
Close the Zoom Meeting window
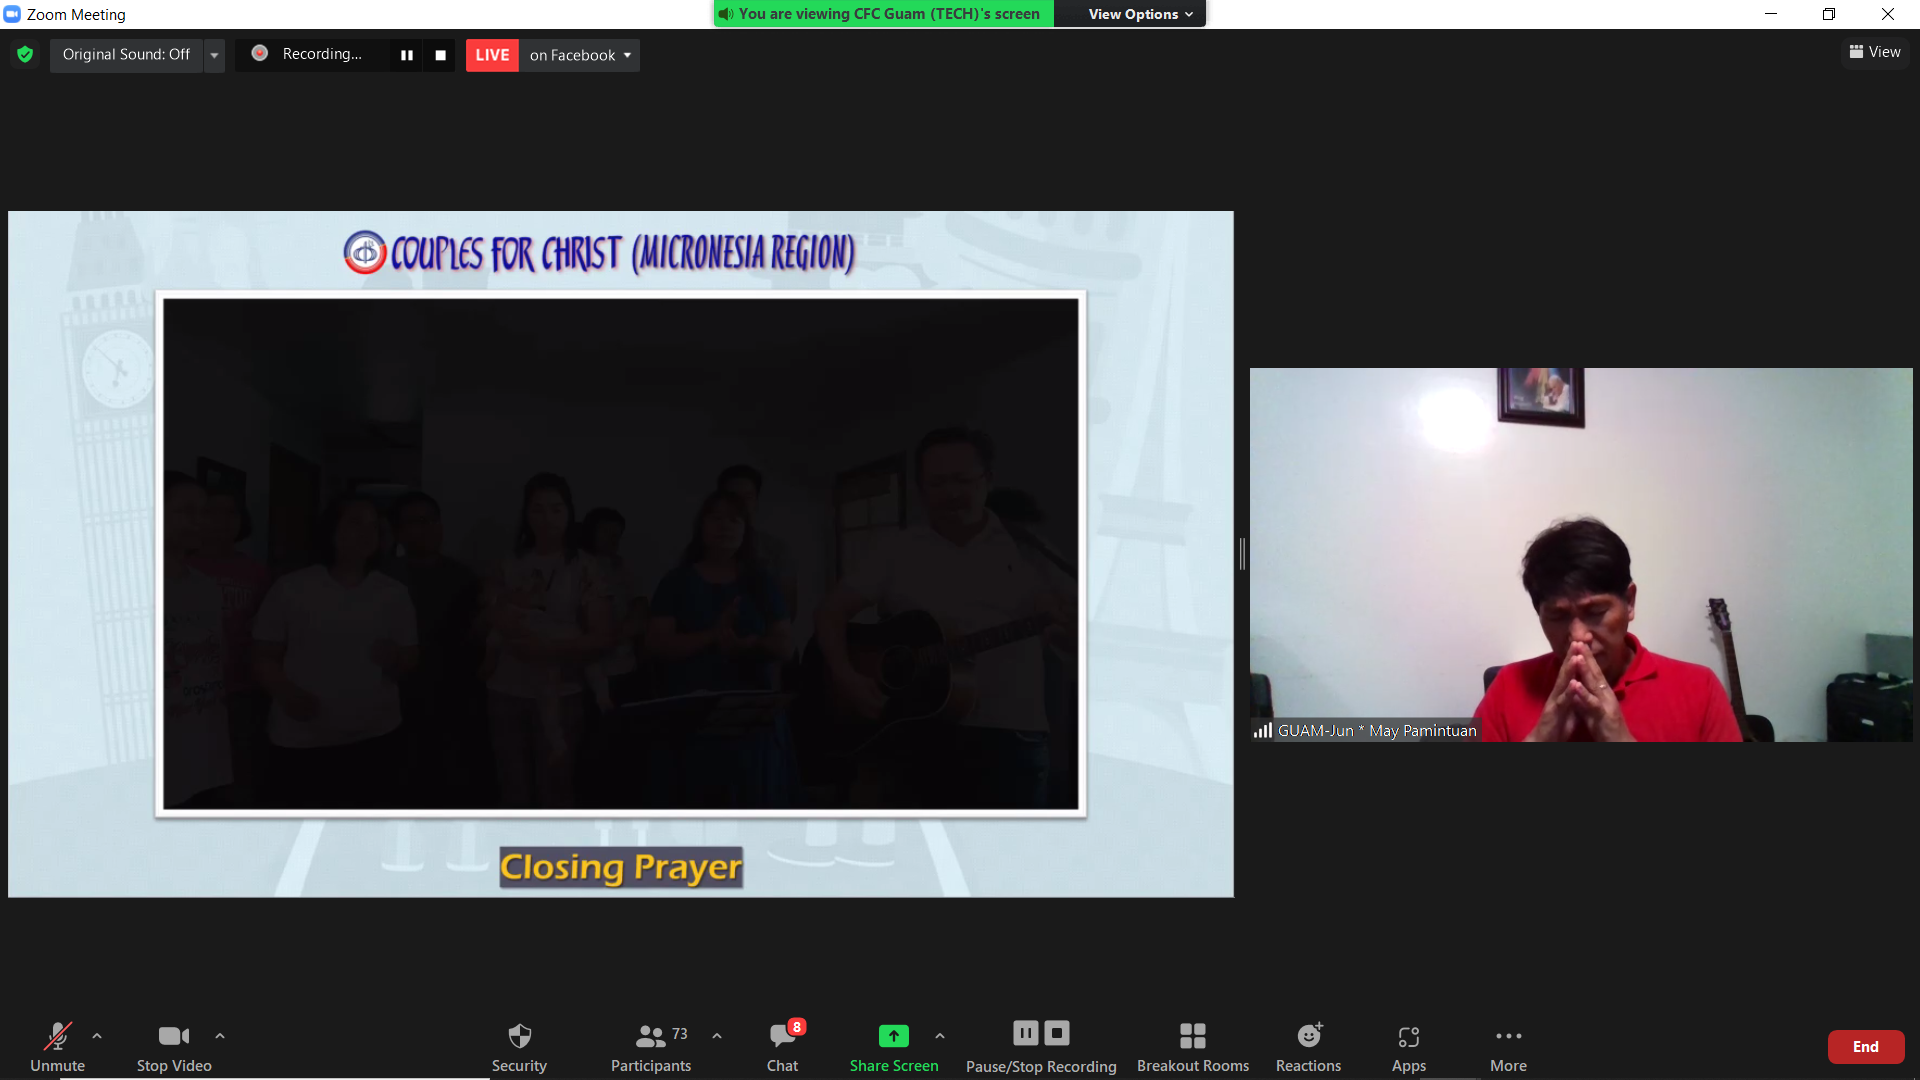1888,14
